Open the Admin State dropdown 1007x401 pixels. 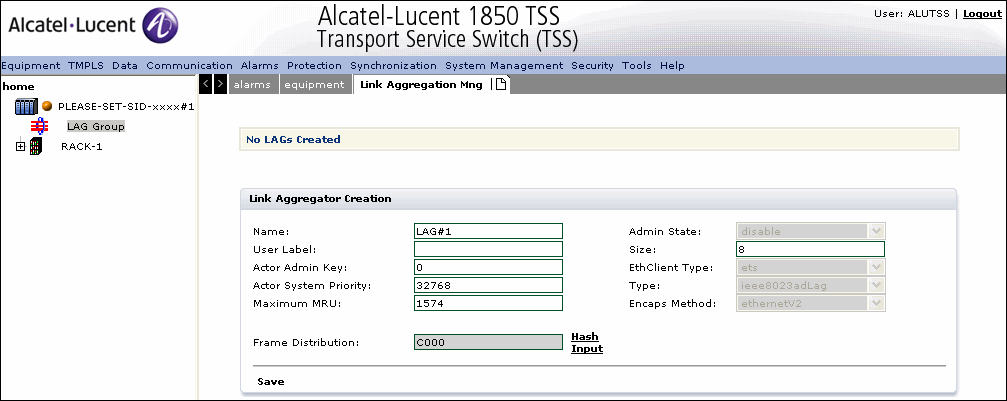(x=810, y=231)
